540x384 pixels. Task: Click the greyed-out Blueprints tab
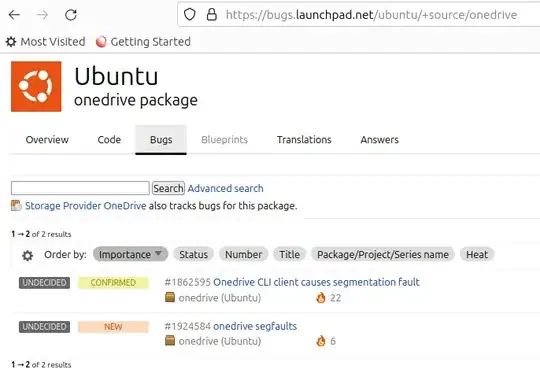click(x=225, y=139)
